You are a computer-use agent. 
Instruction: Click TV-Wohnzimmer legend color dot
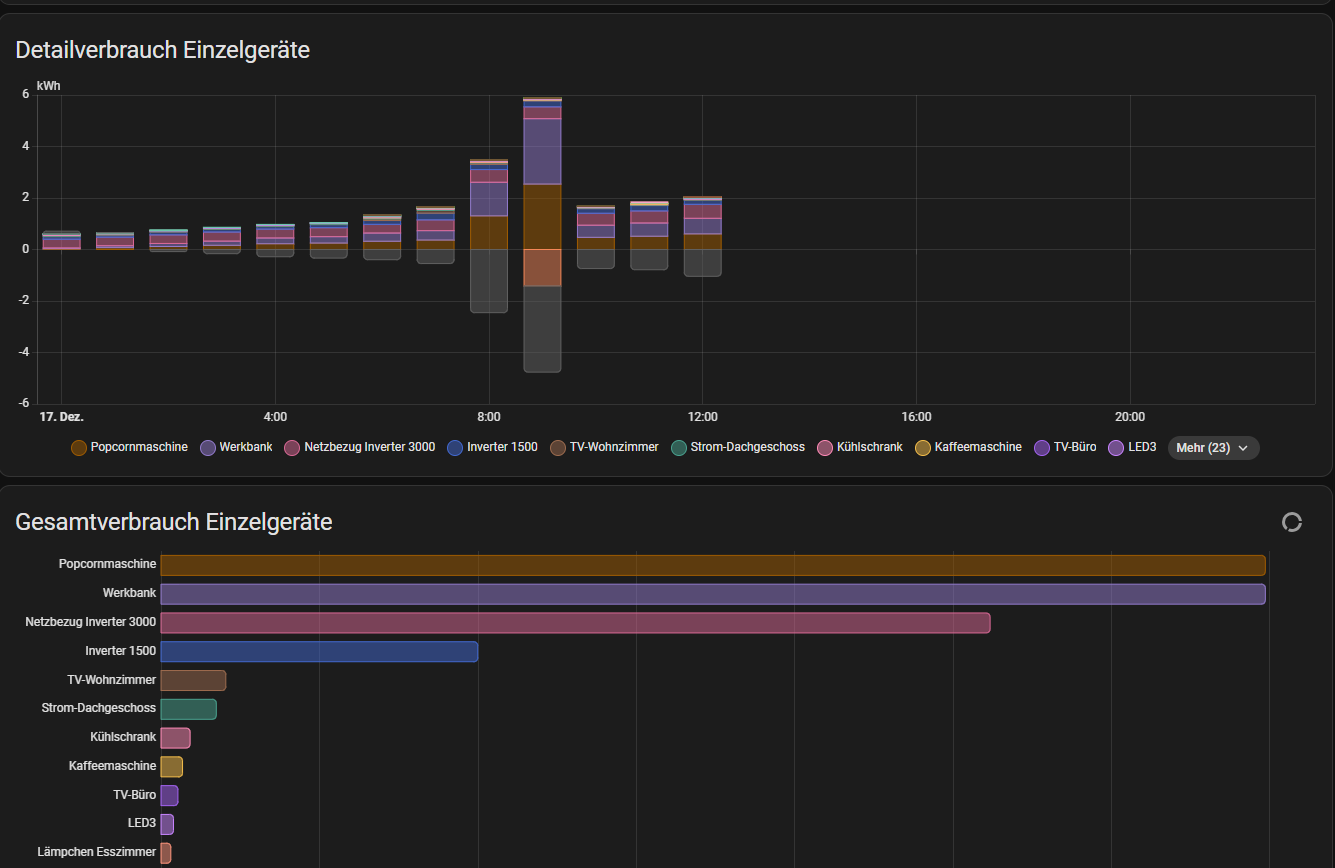[558, 448]
